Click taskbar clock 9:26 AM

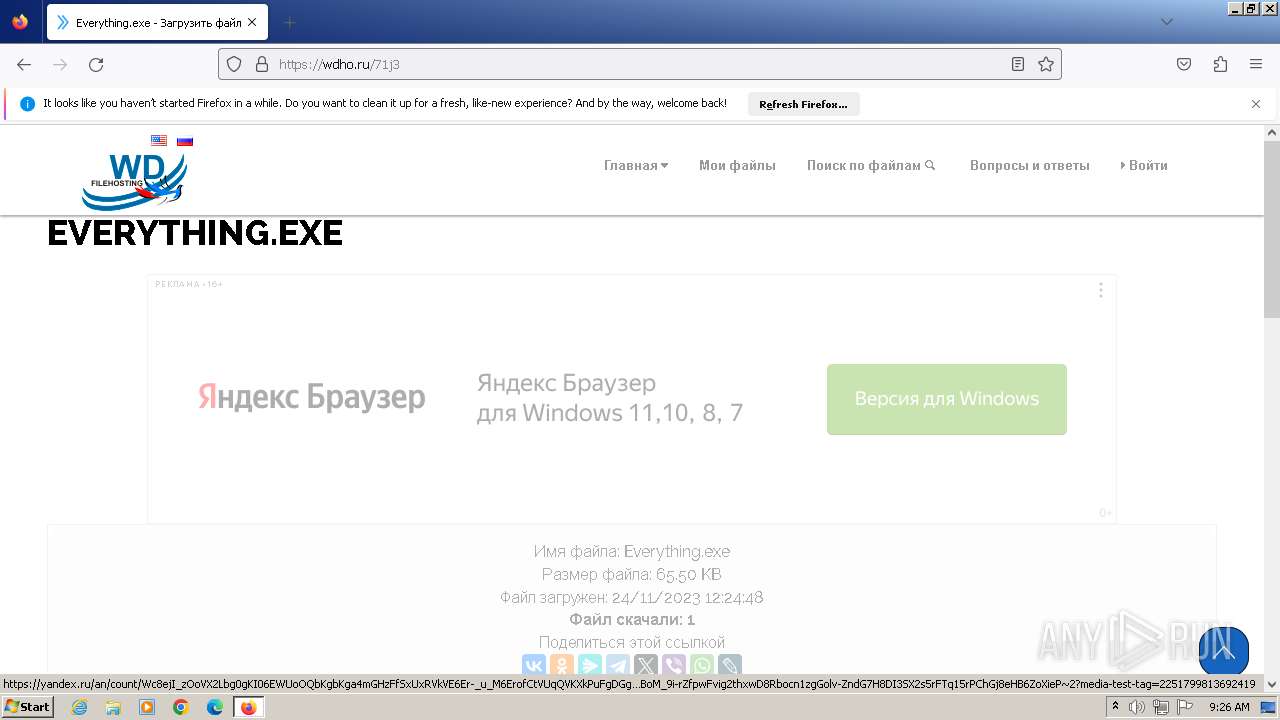point(1229,707)
